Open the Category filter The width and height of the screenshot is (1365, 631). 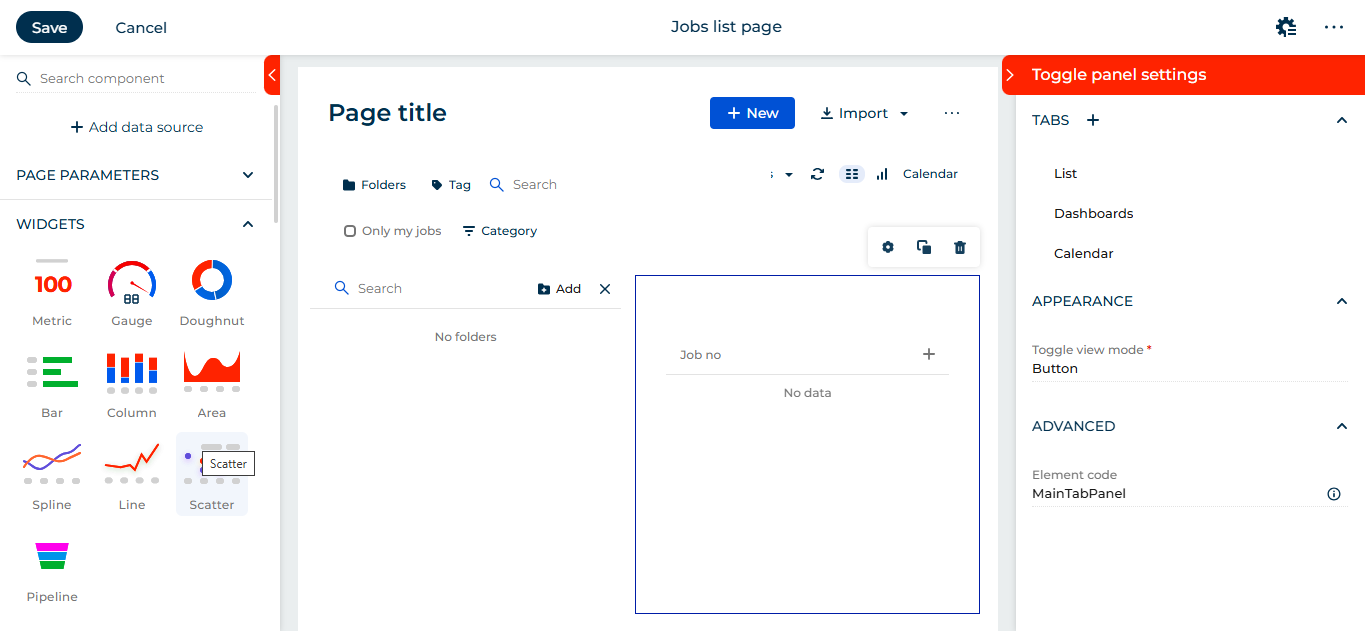[x=499, y=230]
